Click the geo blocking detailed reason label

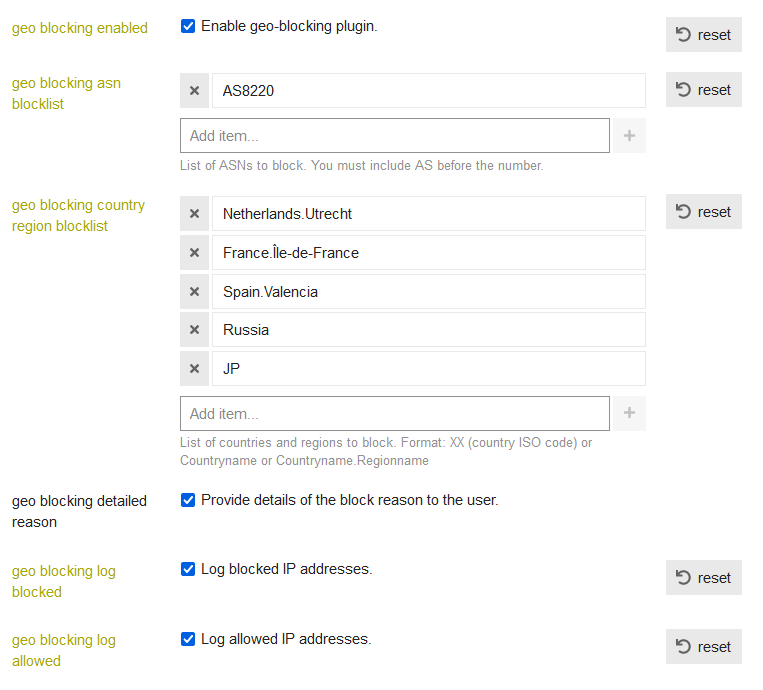click(x=79, y=511)
